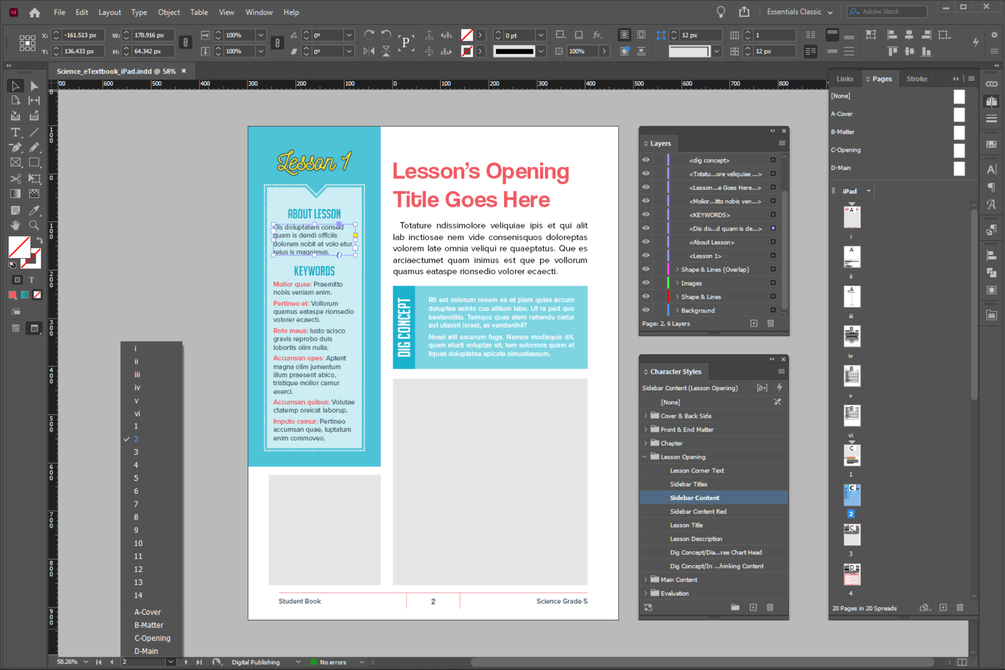Create new character style

coord(753,607)
